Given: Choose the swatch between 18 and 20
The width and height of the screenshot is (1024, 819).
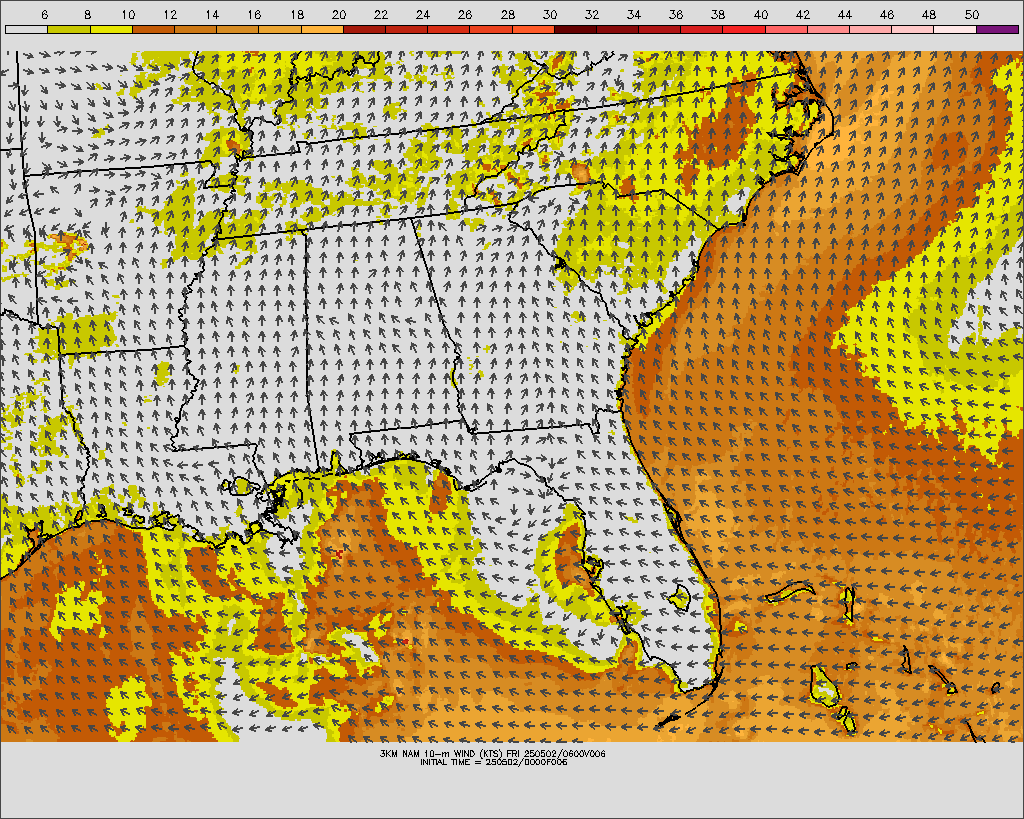Looking at the screenshot, I should click(322, 29).
